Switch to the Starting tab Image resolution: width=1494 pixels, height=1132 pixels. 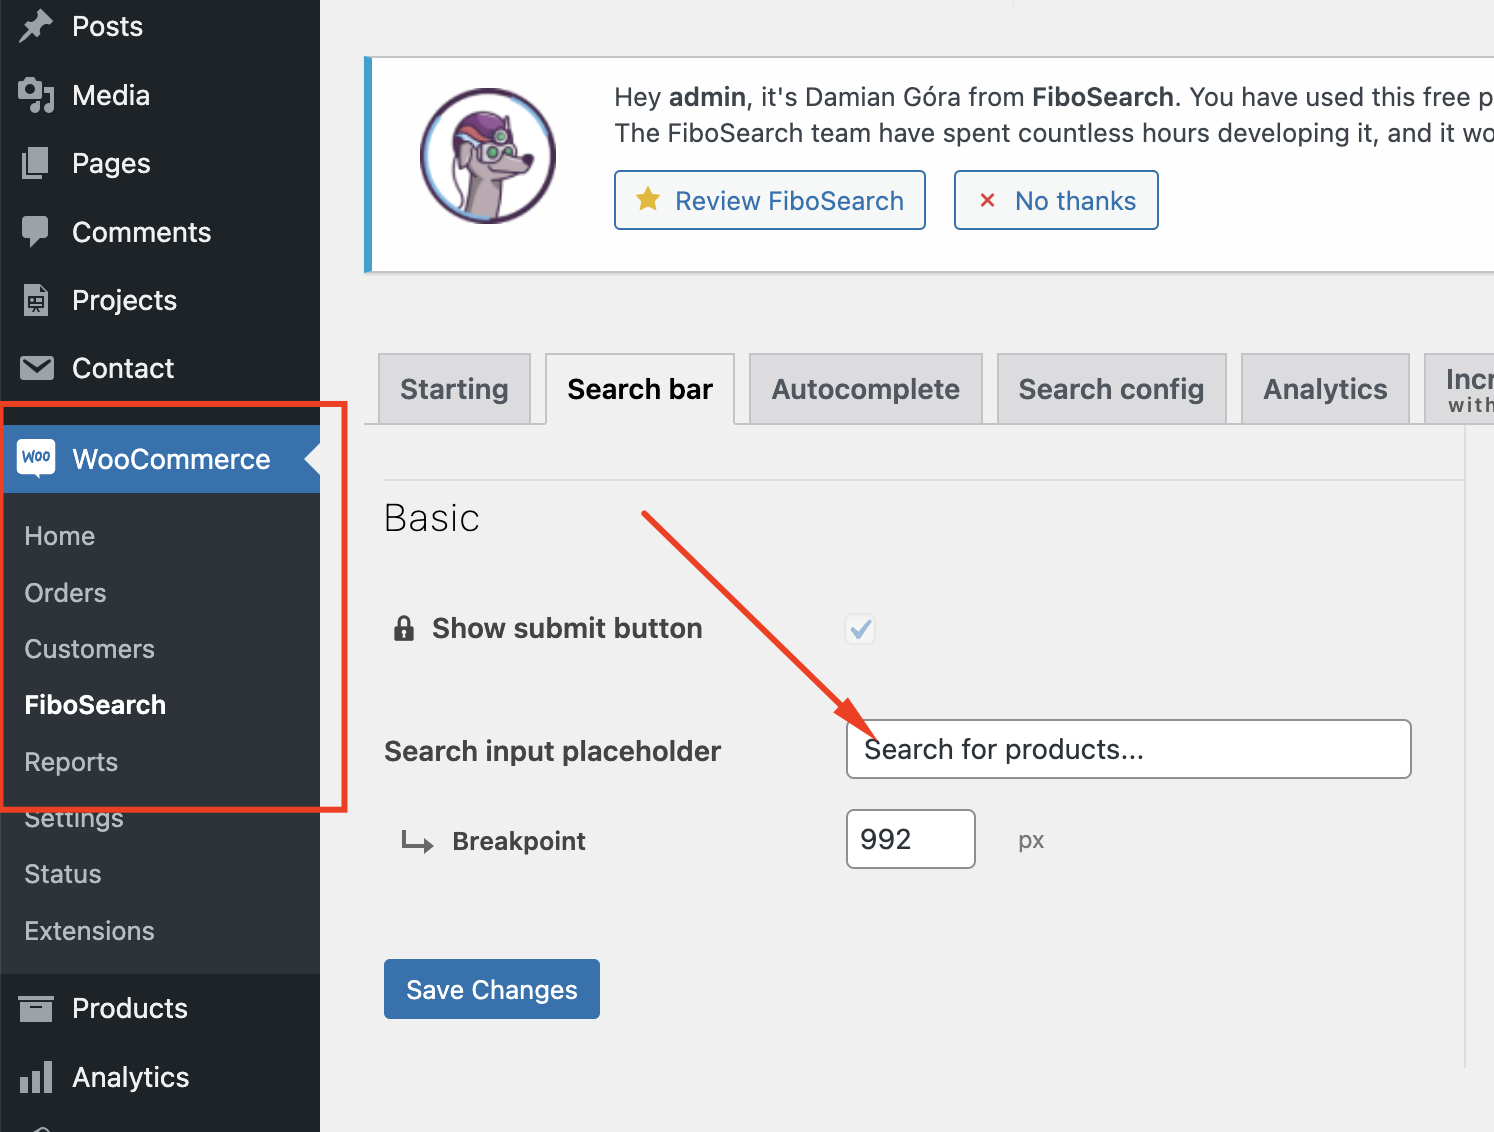(454, 389)
